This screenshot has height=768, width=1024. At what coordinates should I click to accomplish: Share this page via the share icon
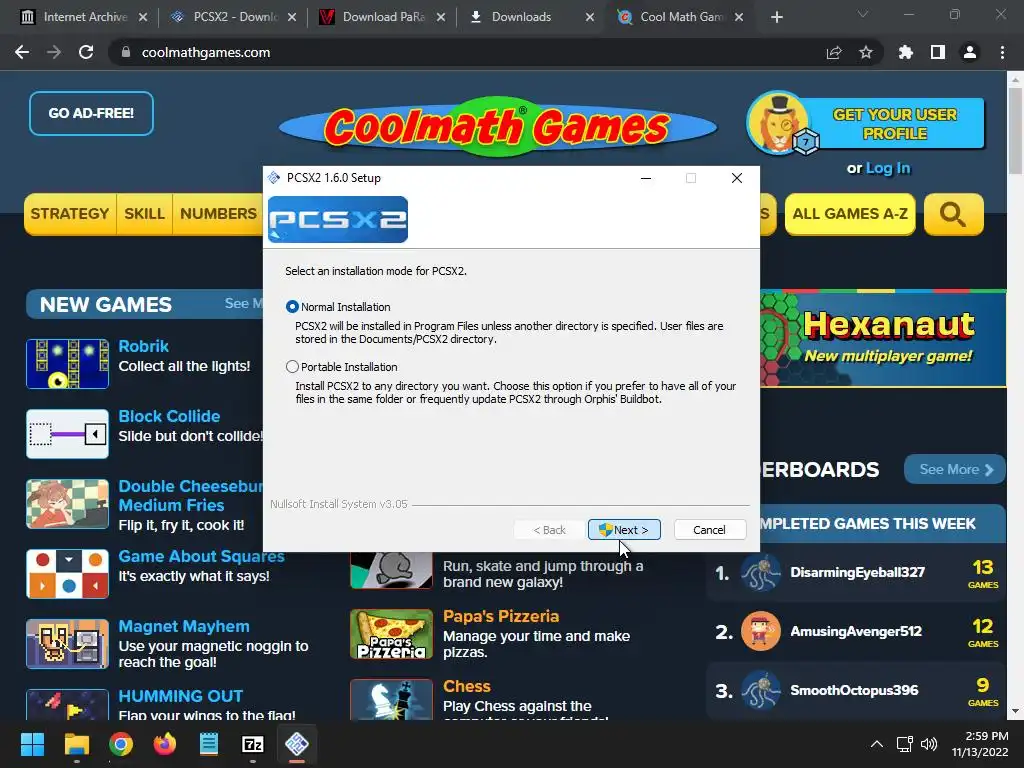coord(834,52)
